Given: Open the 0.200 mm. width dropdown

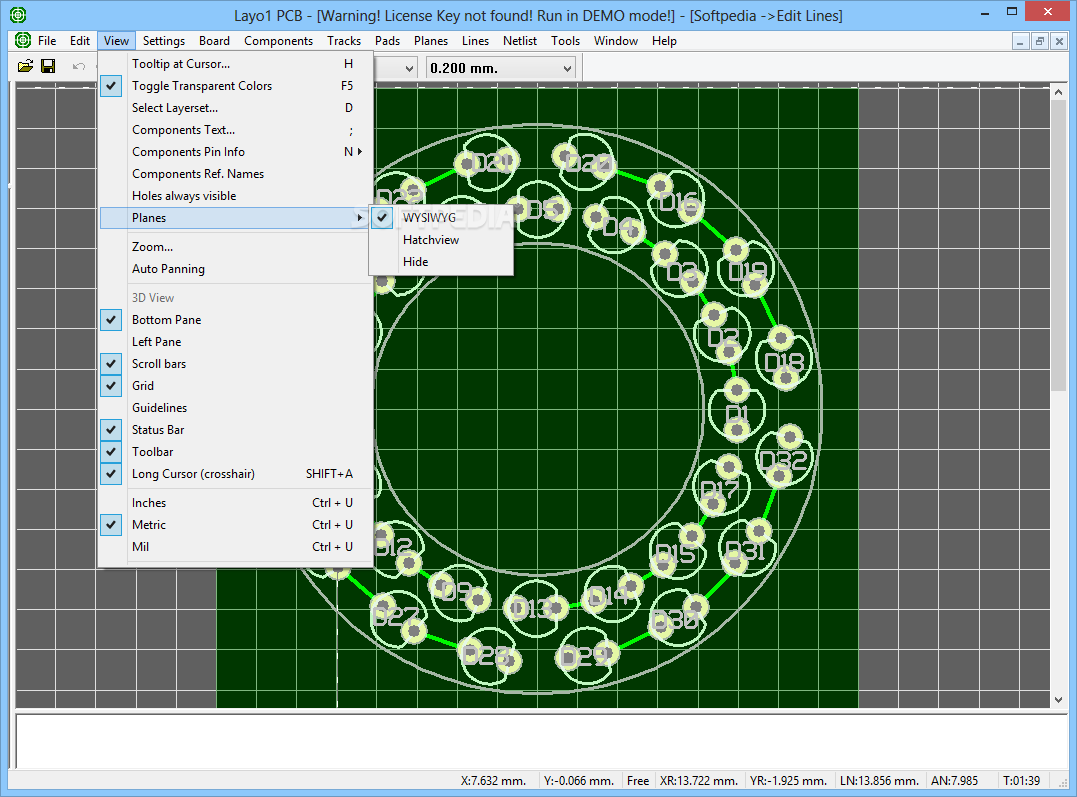Looking at the screenshot, I should point(567,68).
